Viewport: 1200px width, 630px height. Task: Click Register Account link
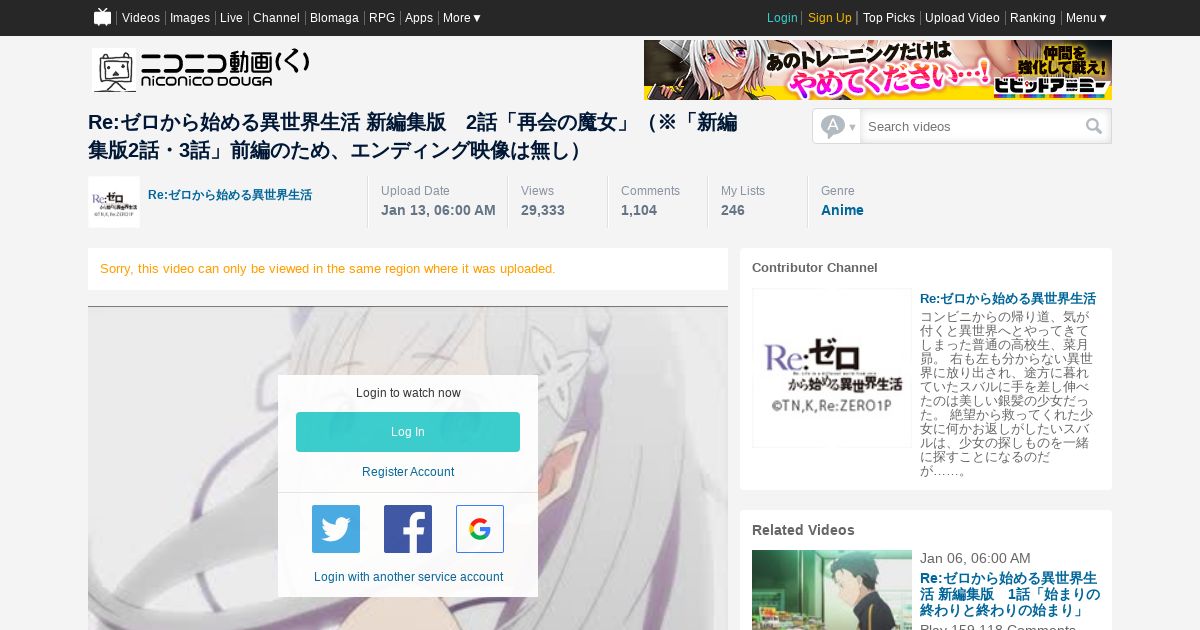tap(408, 472)
